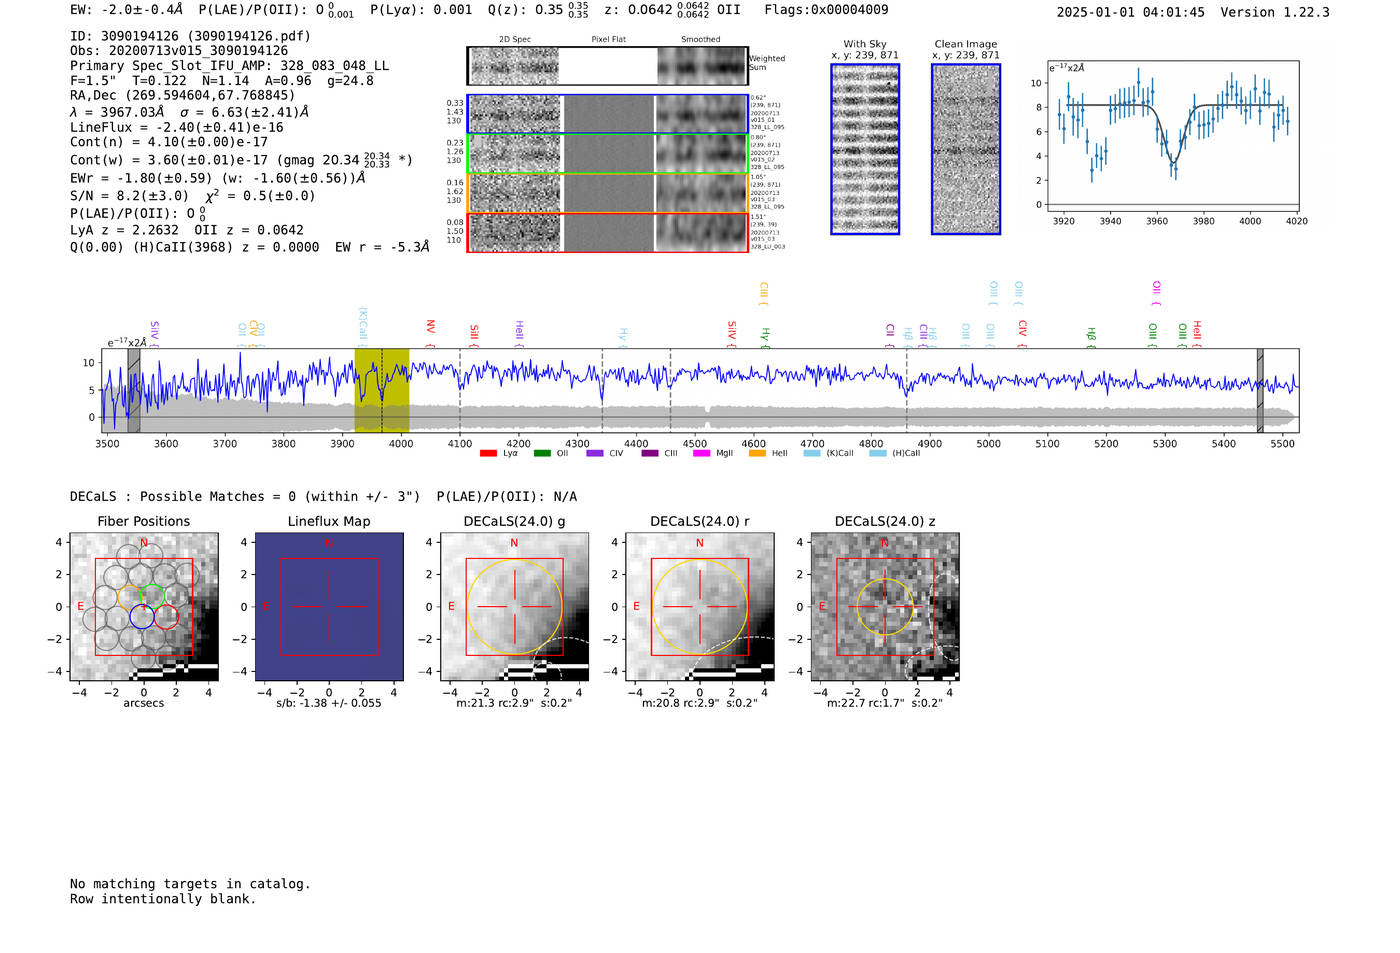Viewport: 1400px width, 953px height.
Task: Click the 'DECaLS : Possible Matches = 0' heading
Action: tap(245, 497)
